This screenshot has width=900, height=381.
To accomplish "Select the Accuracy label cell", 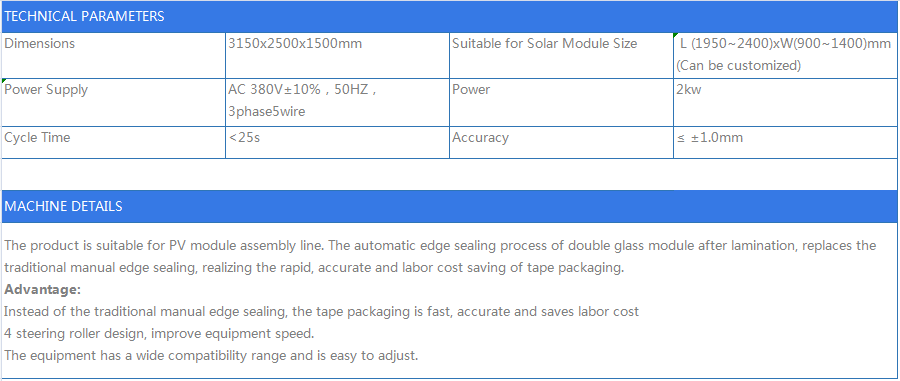I will click(561, 142).
